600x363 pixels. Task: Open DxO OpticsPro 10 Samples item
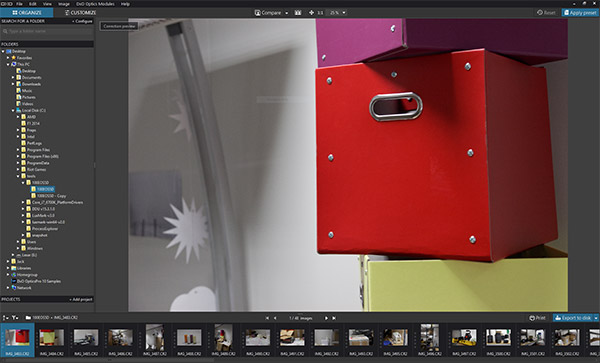pos(36,281)
